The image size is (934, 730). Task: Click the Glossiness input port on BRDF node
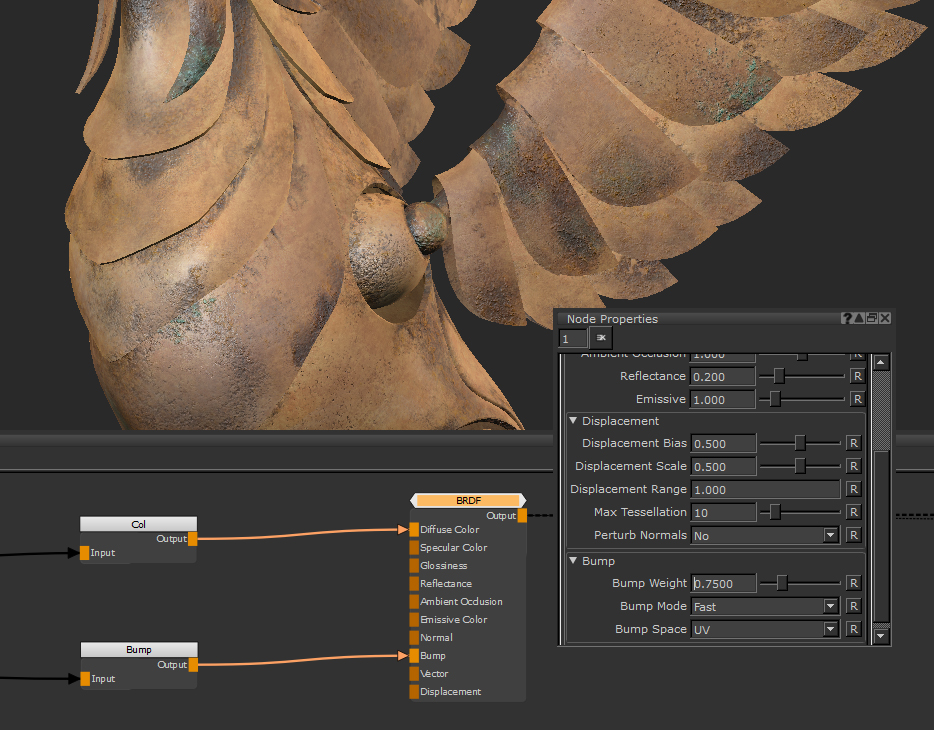click(414, 566)
